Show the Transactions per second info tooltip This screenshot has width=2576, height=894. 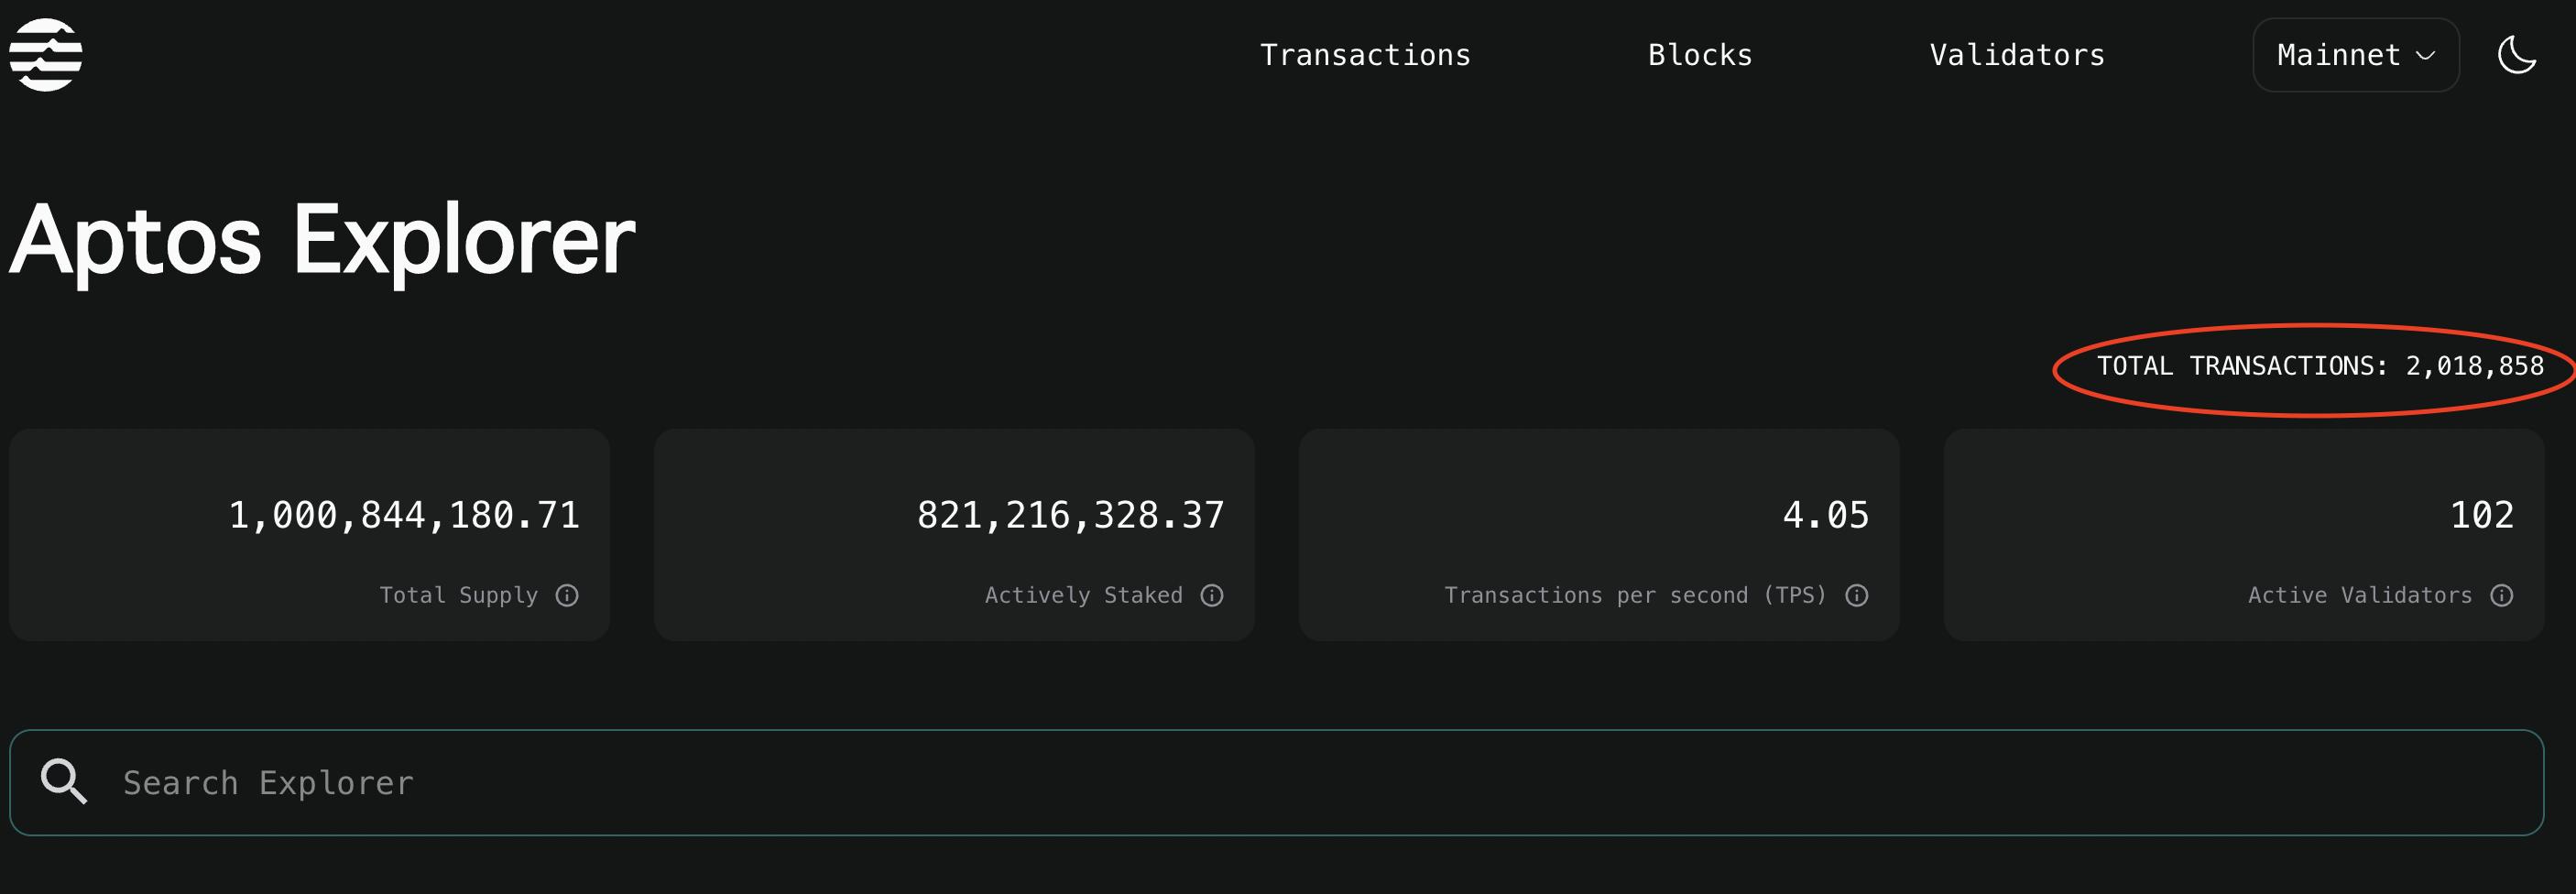coord(1857,596)
